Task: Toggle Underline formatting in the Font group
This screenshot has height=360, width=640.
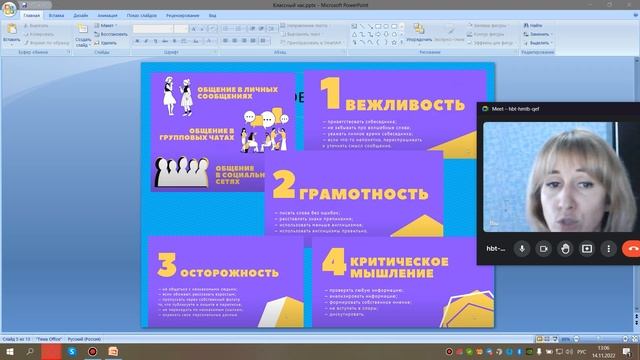Action: [156, 41]
